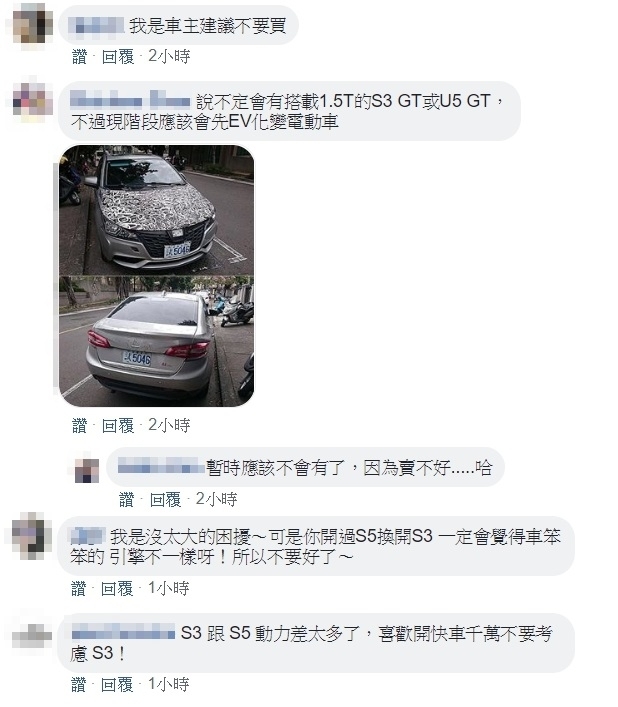Open the nested reply's avatar
This screenshot has width=618, height=707.
point(87,469)
